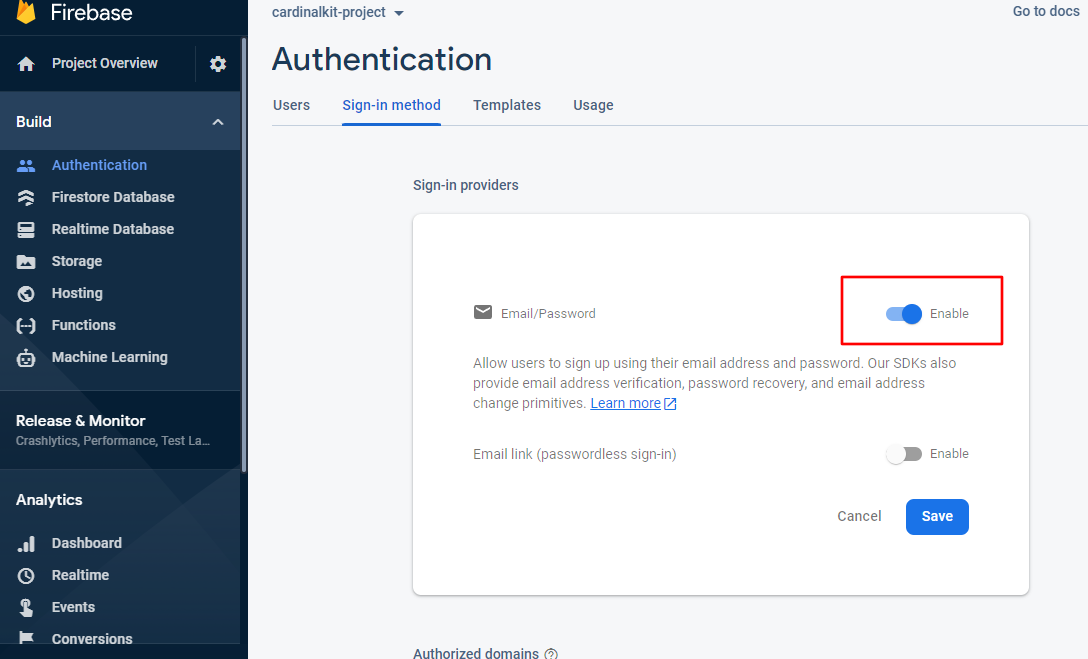Image resolution: width=1088 pixels, height=659 pixels.
Task: Open Realtime Database from sidebar
Action: click(111, 228)
